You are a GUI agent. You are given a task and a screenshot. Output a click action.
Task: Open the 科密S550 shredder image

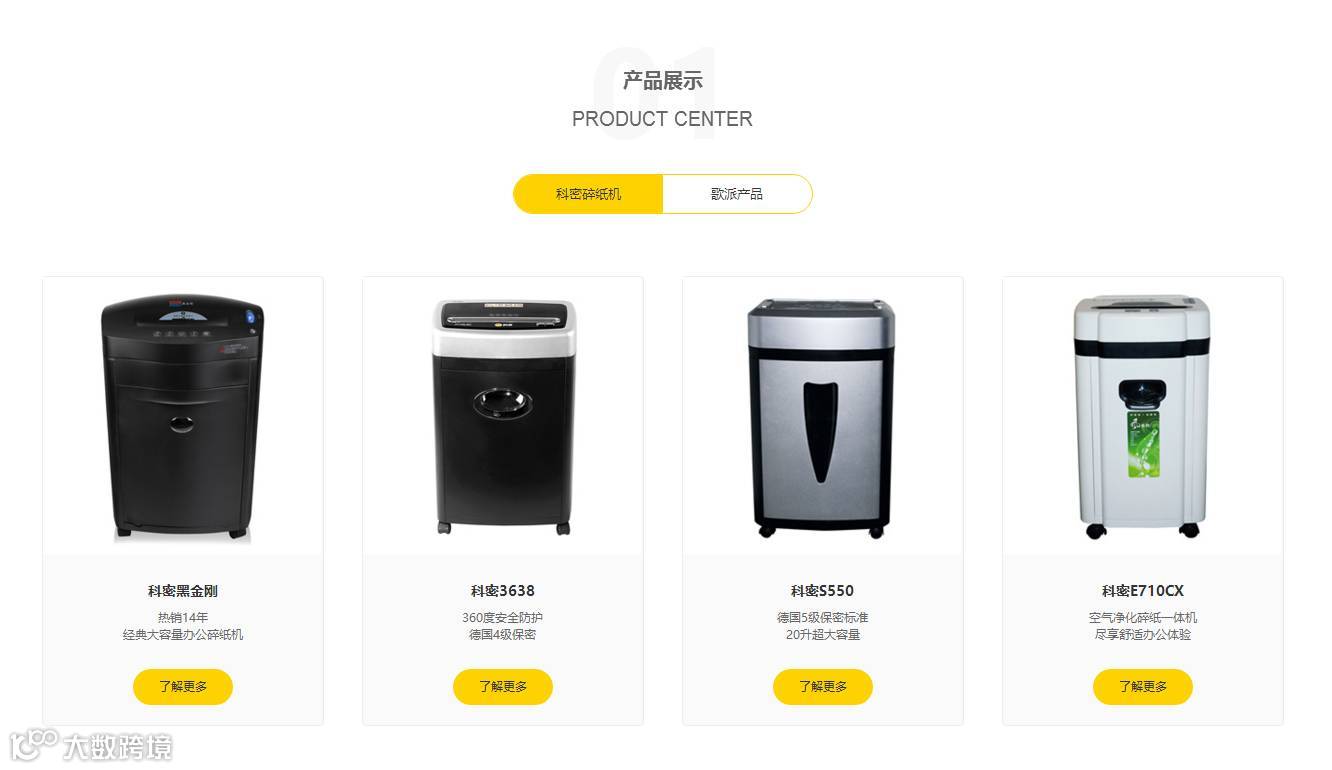click(x=823, y=416)
